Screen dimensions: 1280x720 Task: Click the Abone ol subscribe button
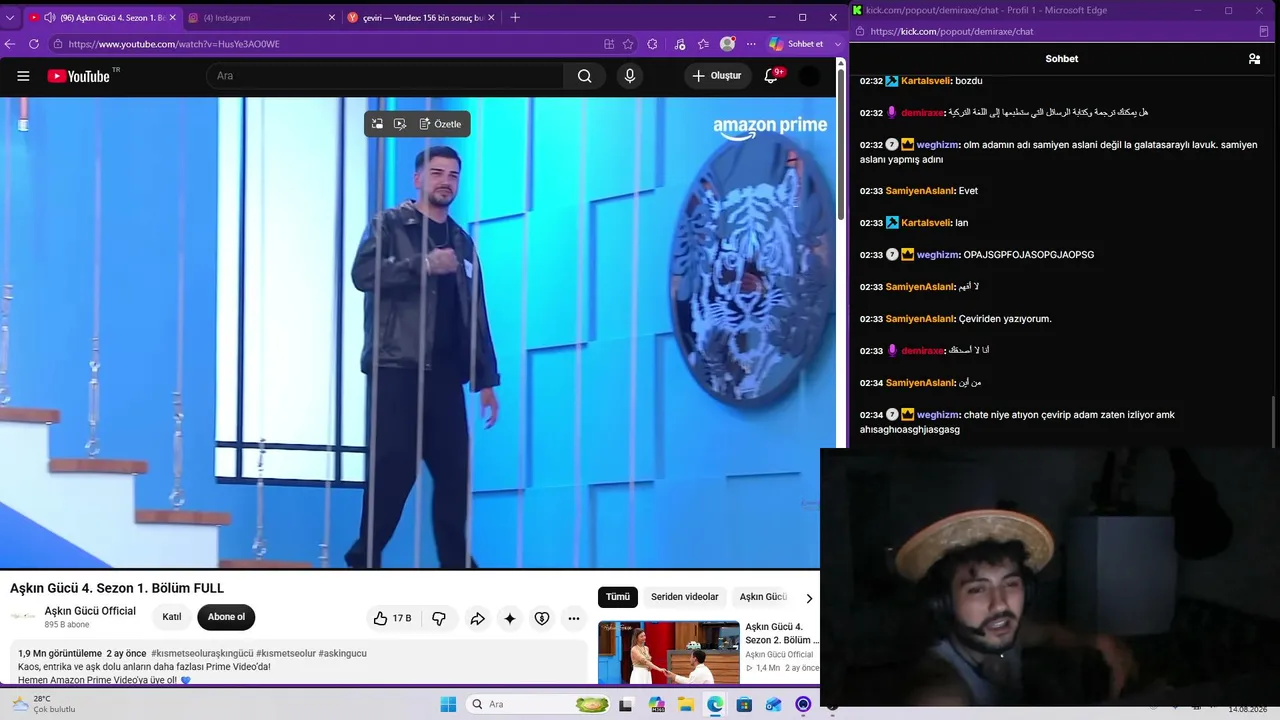pyautogui.click(x=226, y=617)
